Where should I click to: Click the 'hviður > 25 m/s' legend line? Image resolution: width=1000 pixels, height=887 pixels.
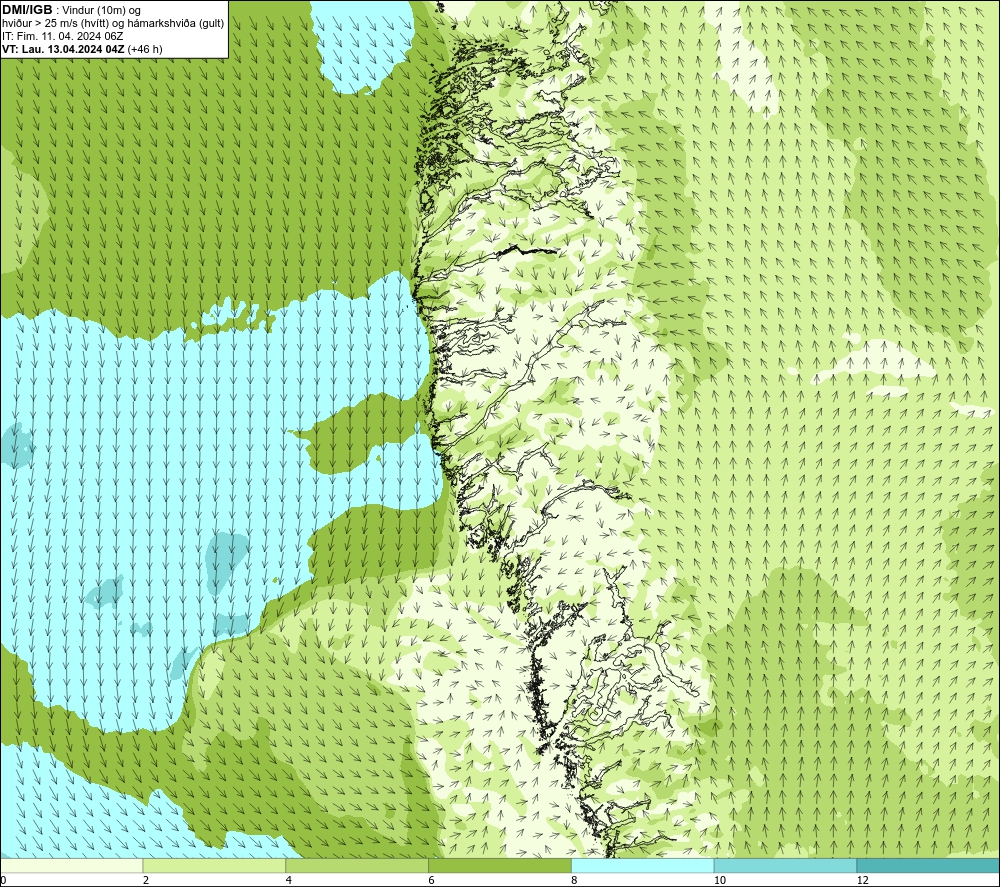click(113, 23)
